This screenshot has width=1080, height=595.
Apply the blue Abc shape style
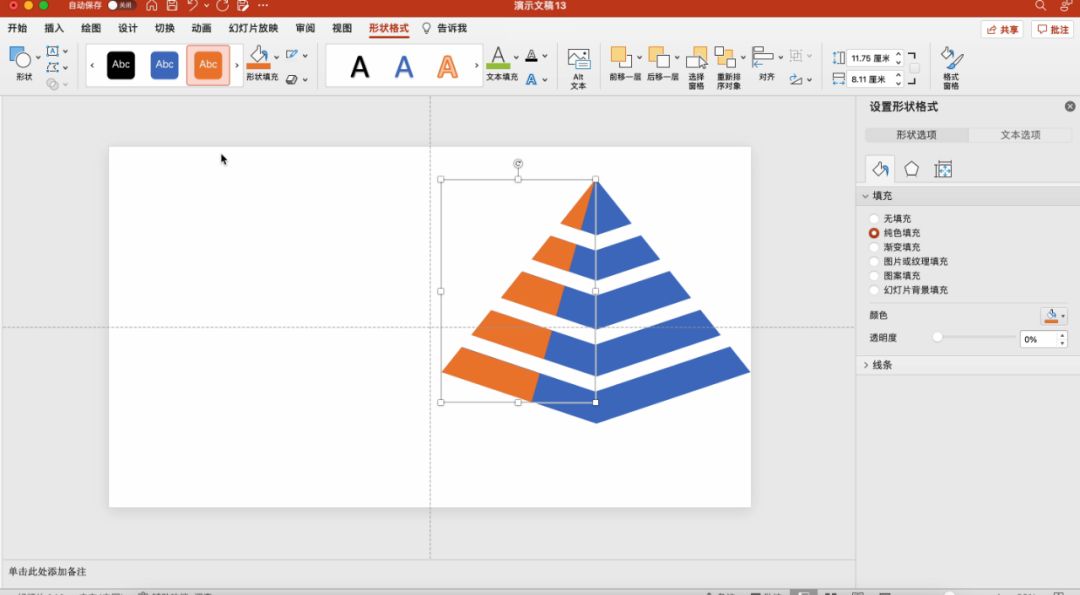[165, 65]
